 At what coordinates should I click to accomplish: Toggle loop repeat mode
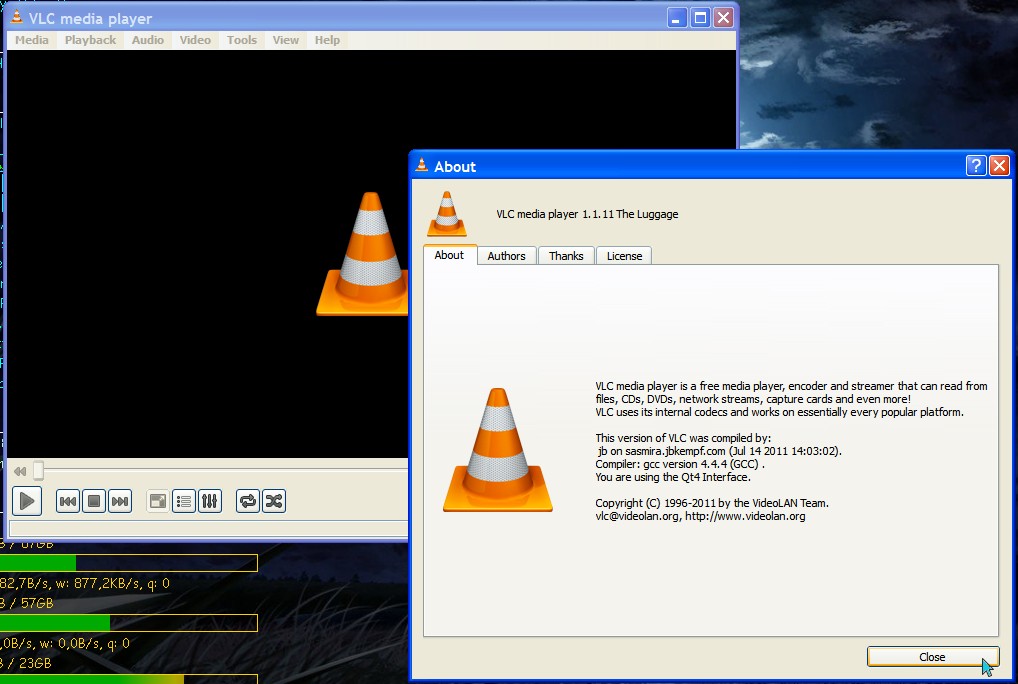pyautogui.click(x=247, y=501)
